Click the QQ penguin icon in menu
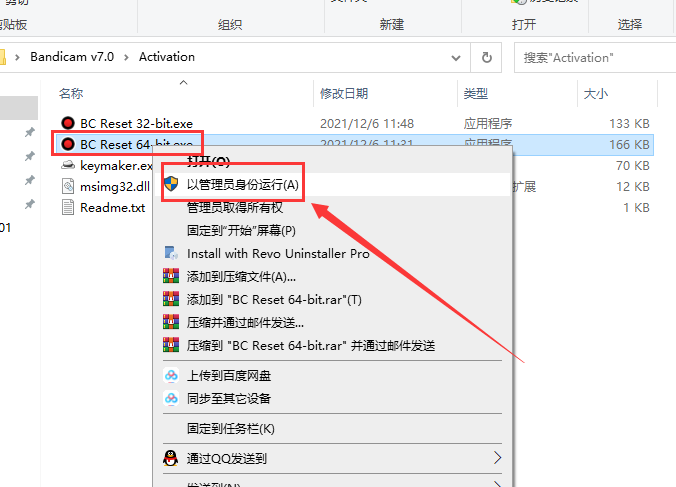 pos(170,459)
